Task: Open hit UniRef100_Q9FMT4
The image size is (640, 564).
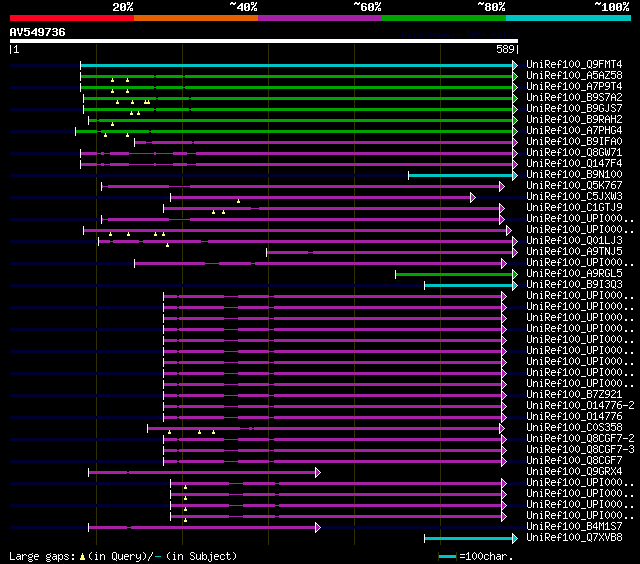Action: [x=574, y=64]
